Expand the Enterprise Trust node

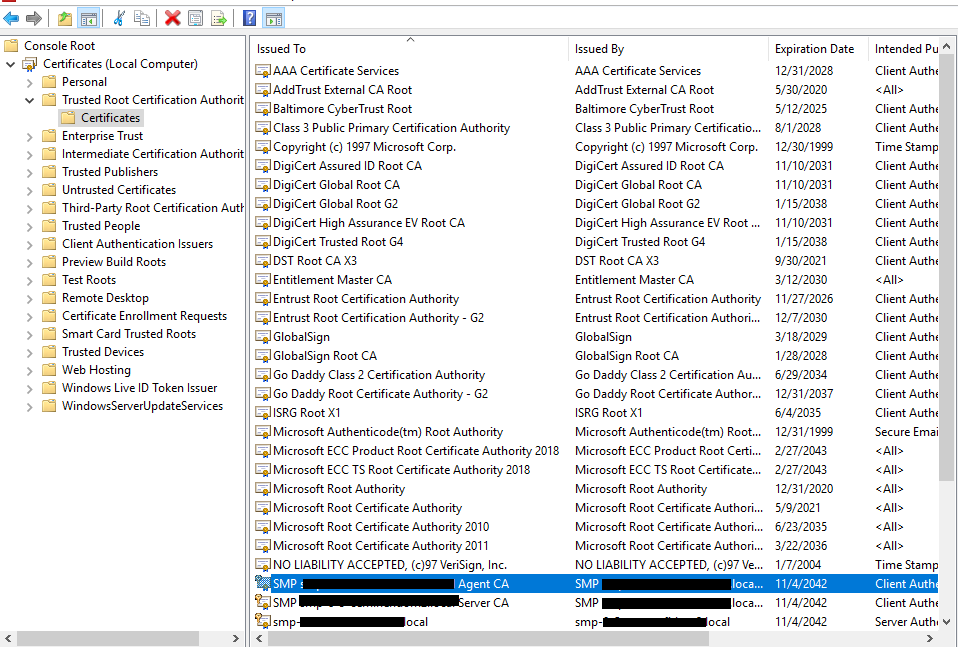(x=29, y=136)
